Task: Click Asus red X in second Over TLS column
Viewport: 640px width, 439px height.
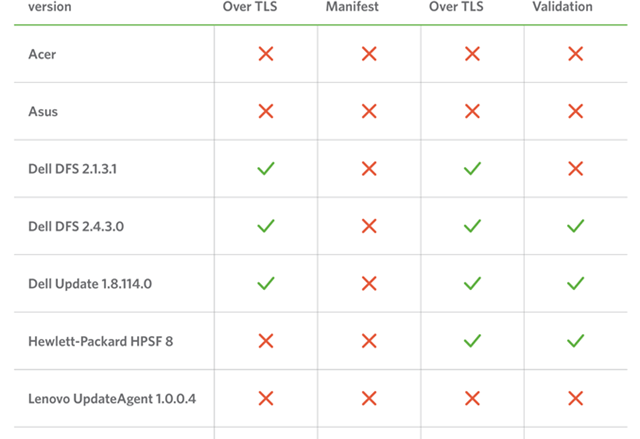Action: (x=472, y=111)
